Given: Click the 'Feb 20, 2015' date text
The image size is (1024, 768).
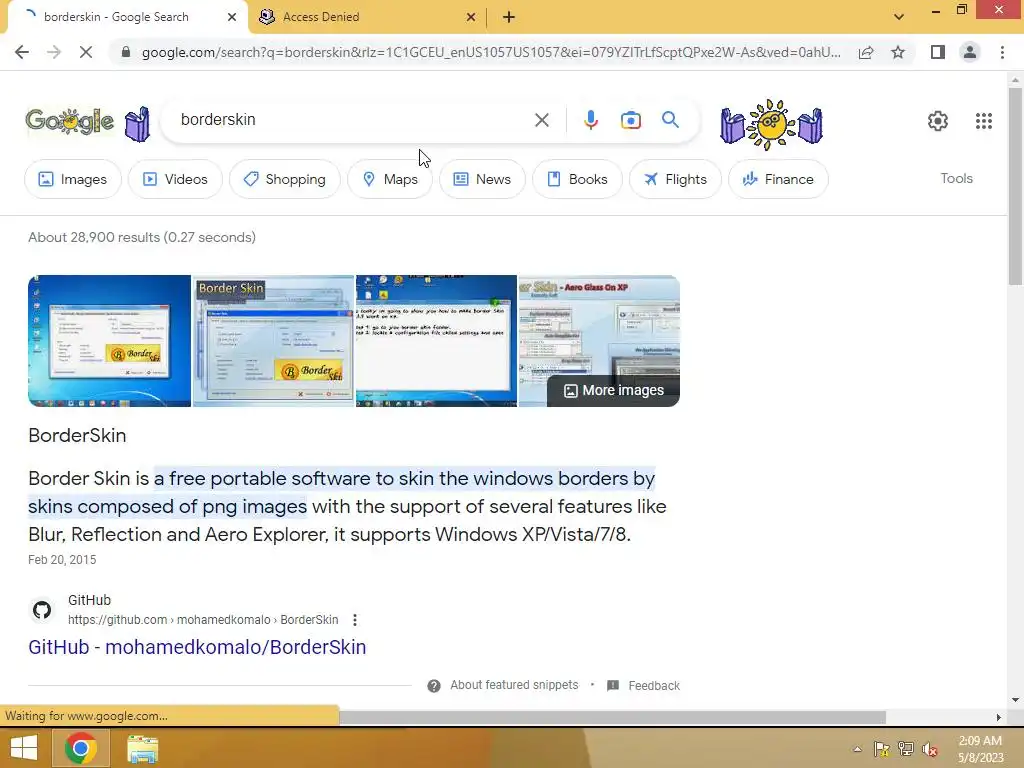Looking at the screenshot, I should point(62,560).
